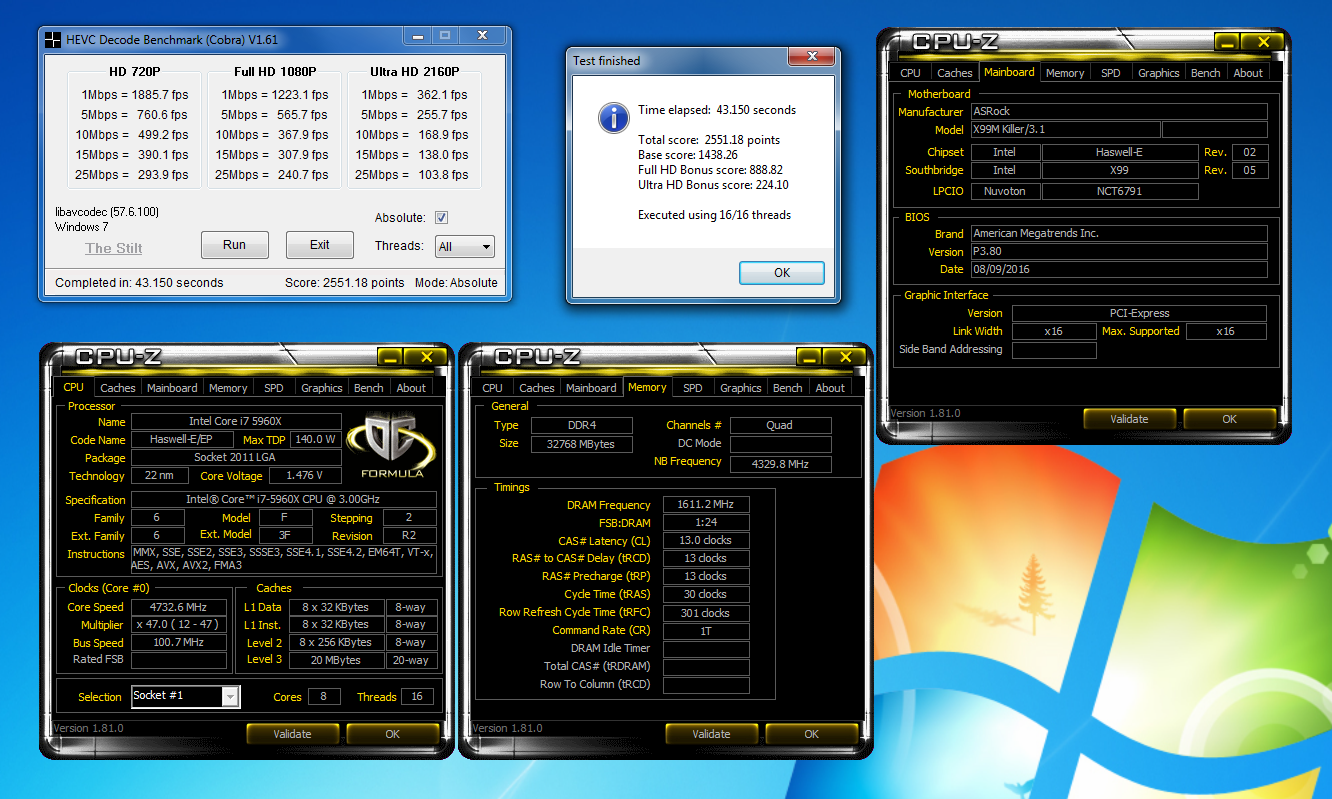
Task: Click the Core Voltage value 1.476 V
Action: point(305,476)
